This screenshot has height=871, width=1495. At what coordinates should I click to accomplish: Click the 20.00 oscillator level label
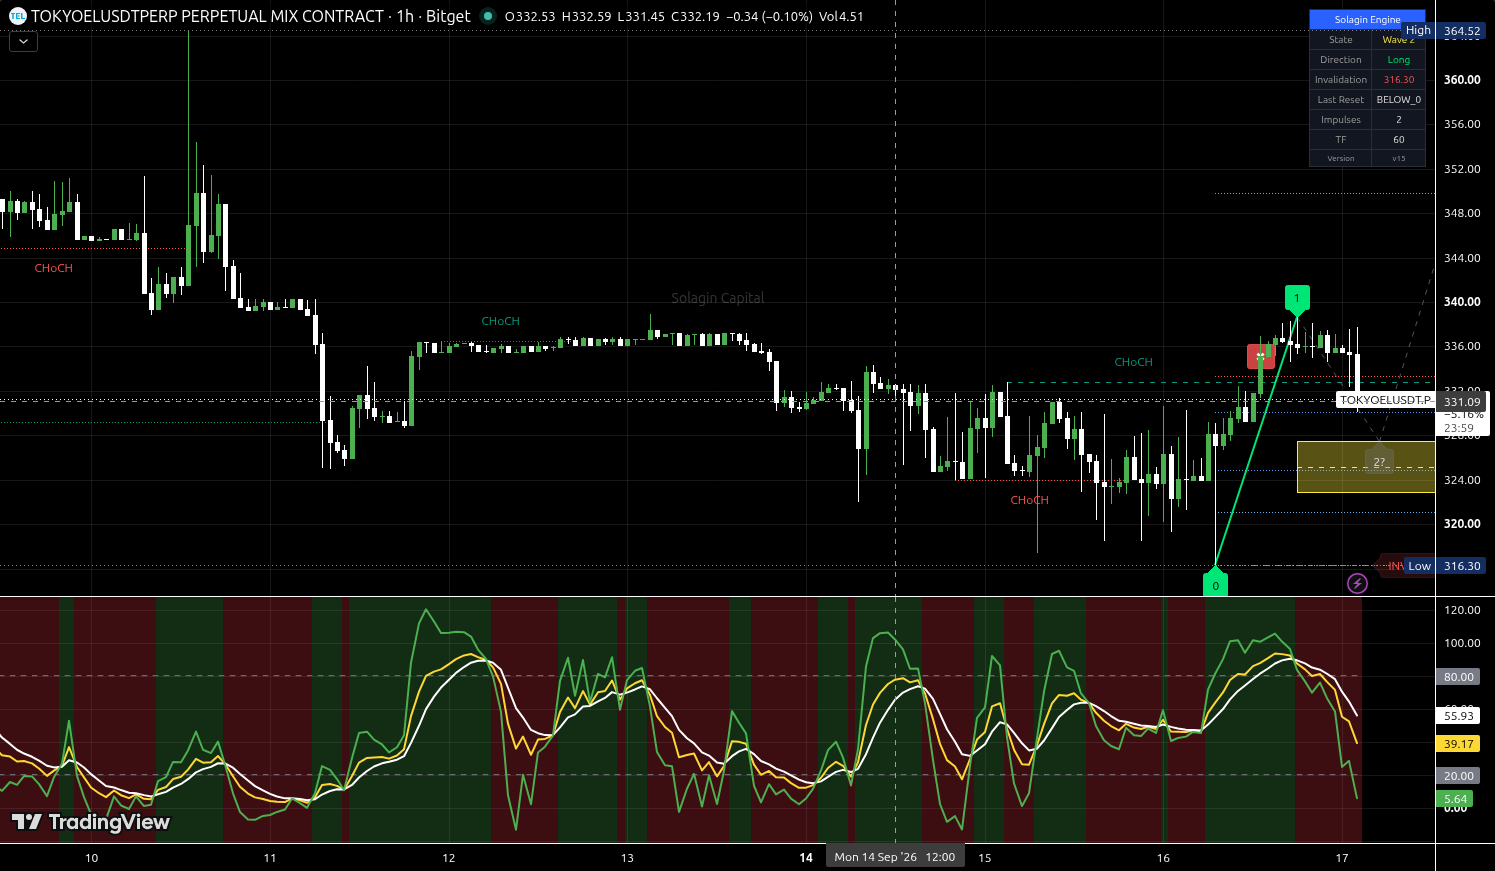(1459, 776)
